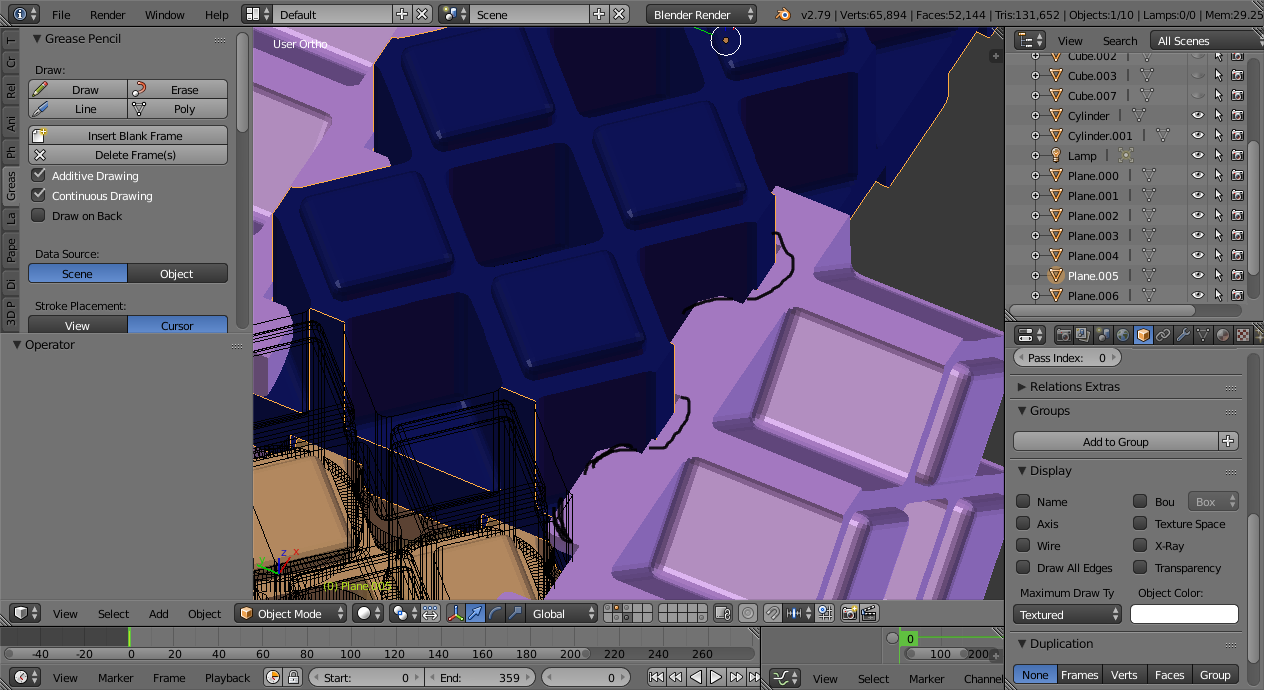
Task: Click Insert Blank Frame button
Action: [128, 136]
